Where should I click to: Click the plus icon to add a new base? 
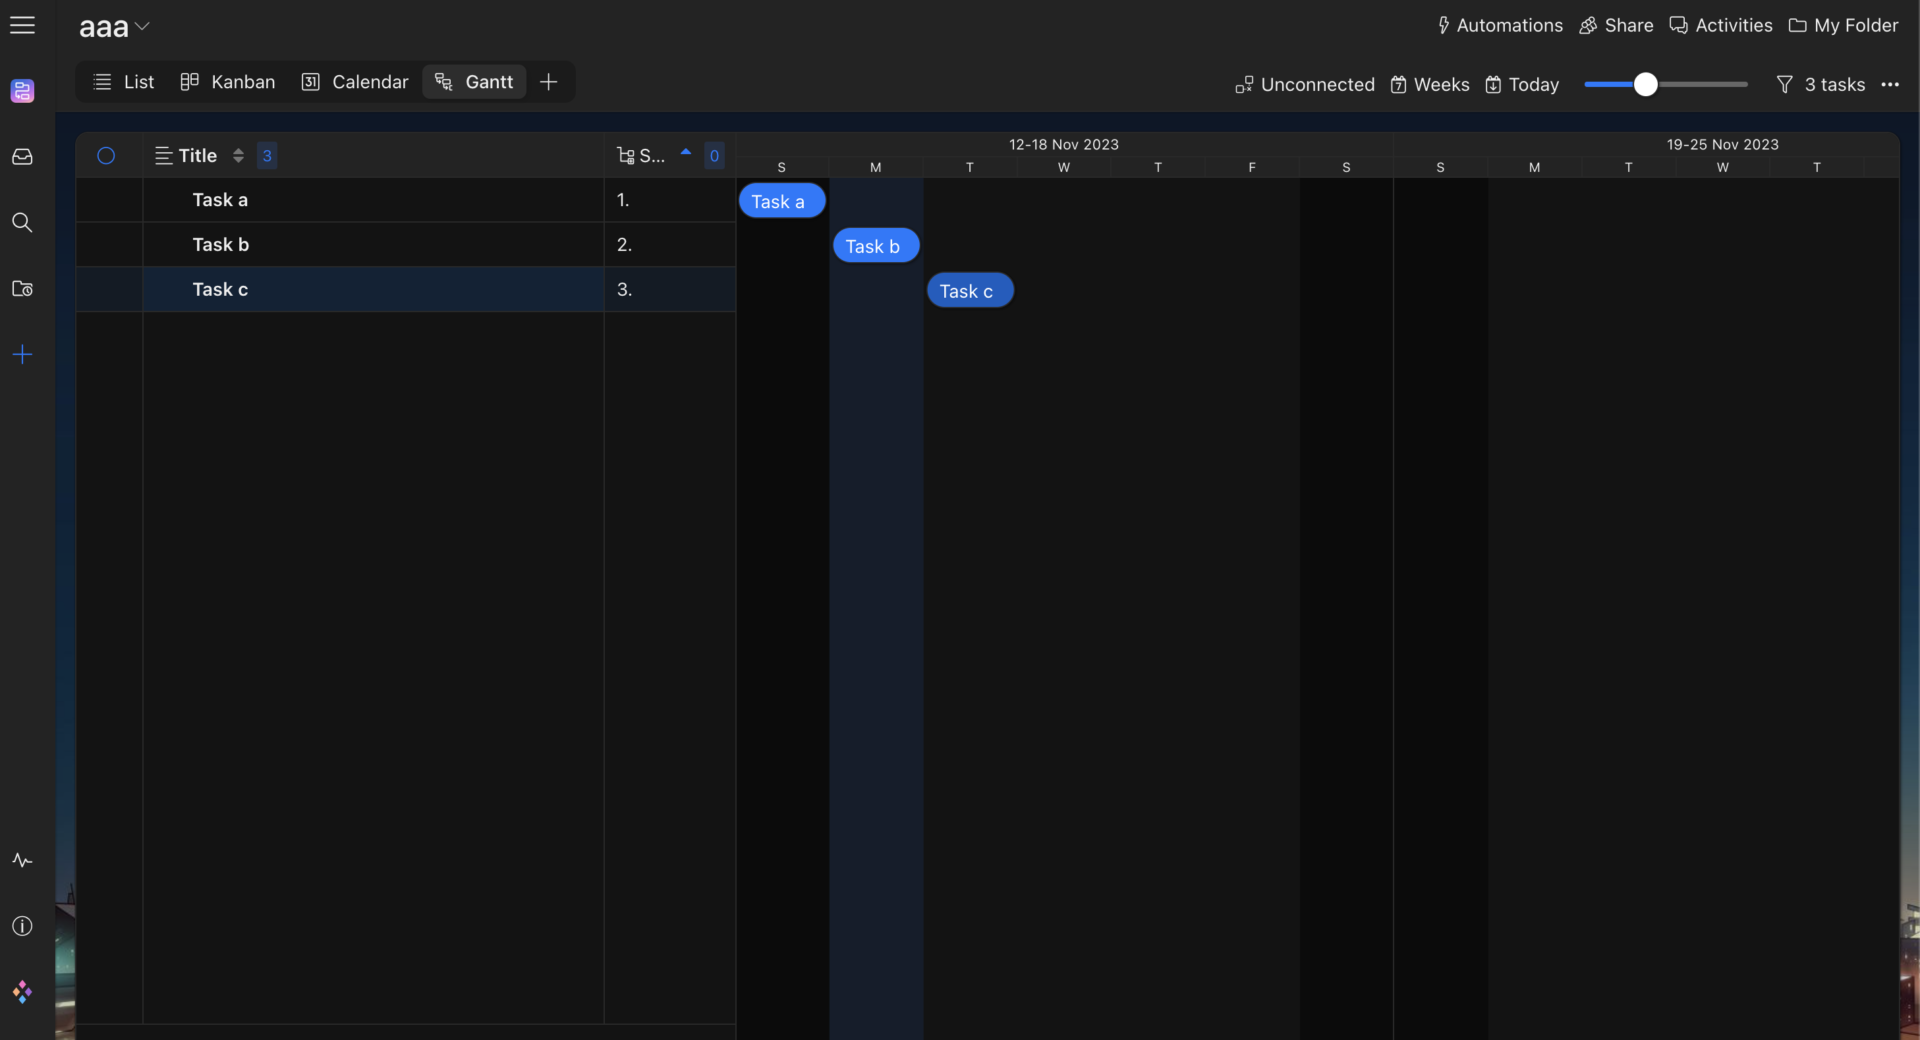[22, 354]
